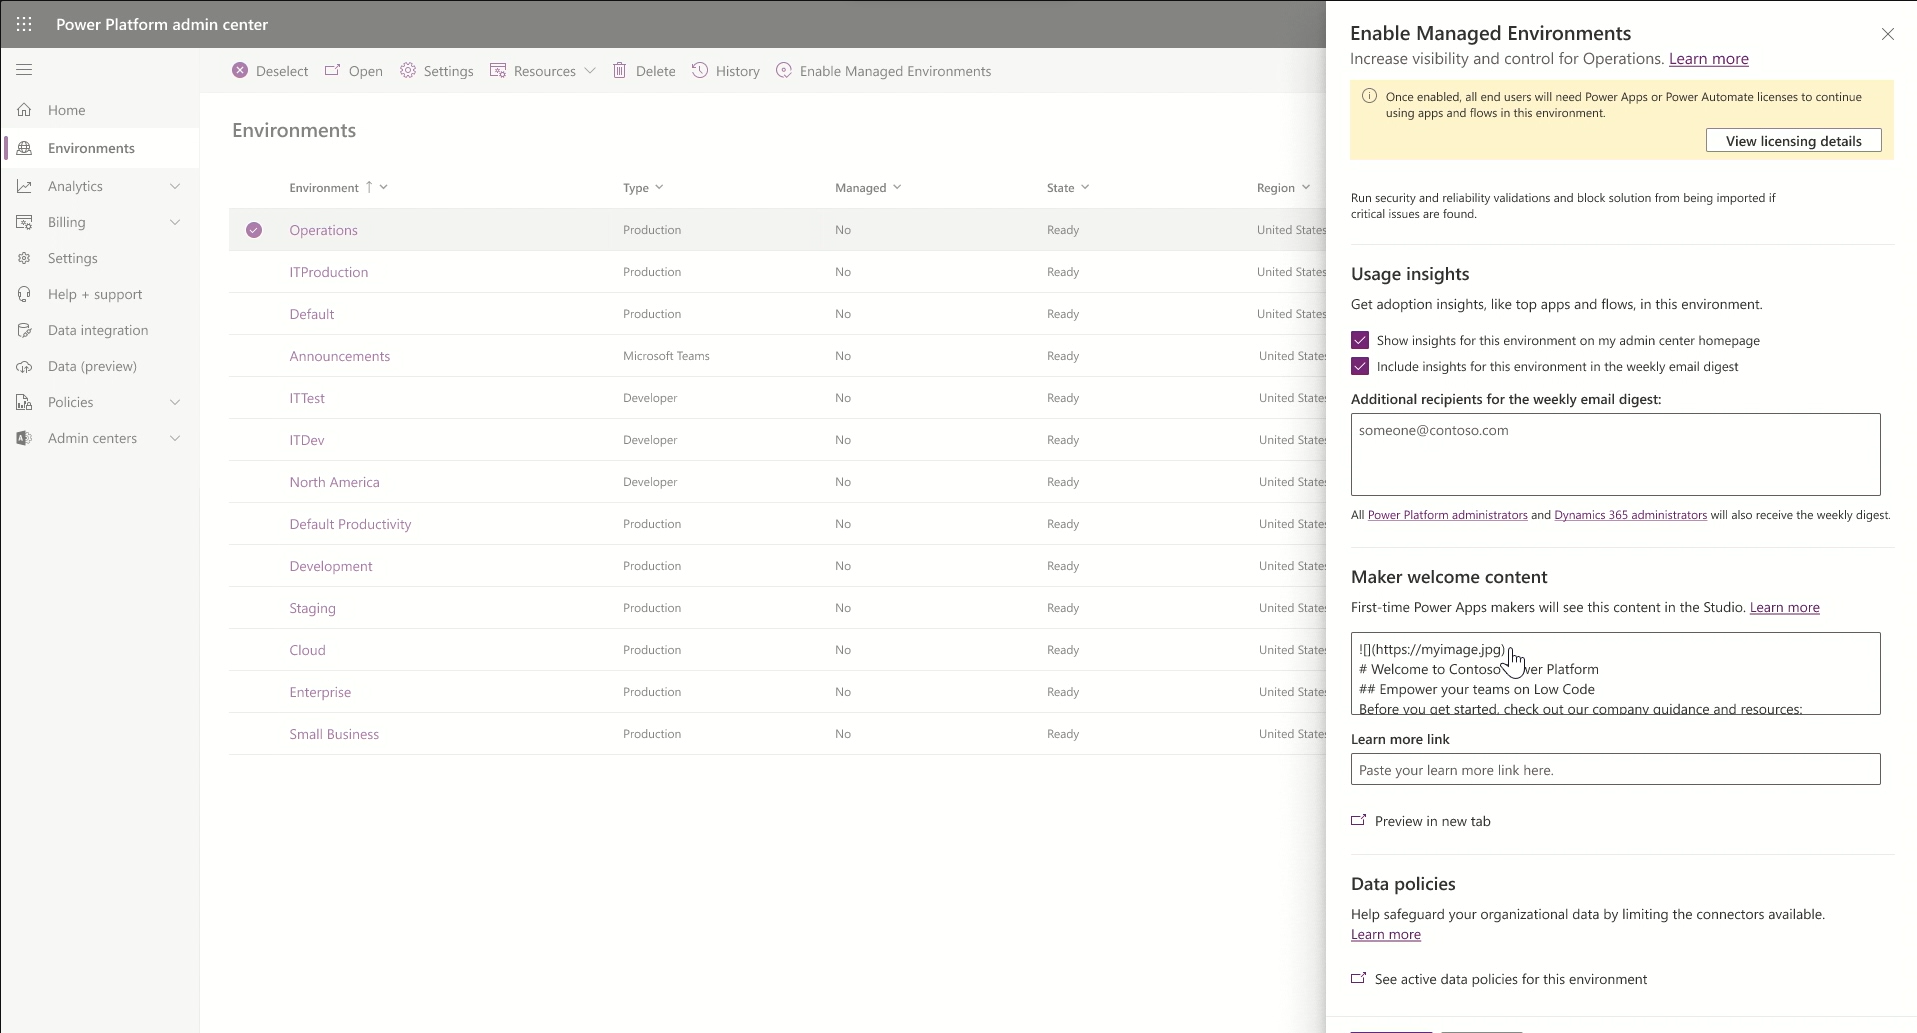Go to Home in the sidebar
The width and height of the screenshot is (1917, 1033).
pyautogui.click(x=67, y=110)
